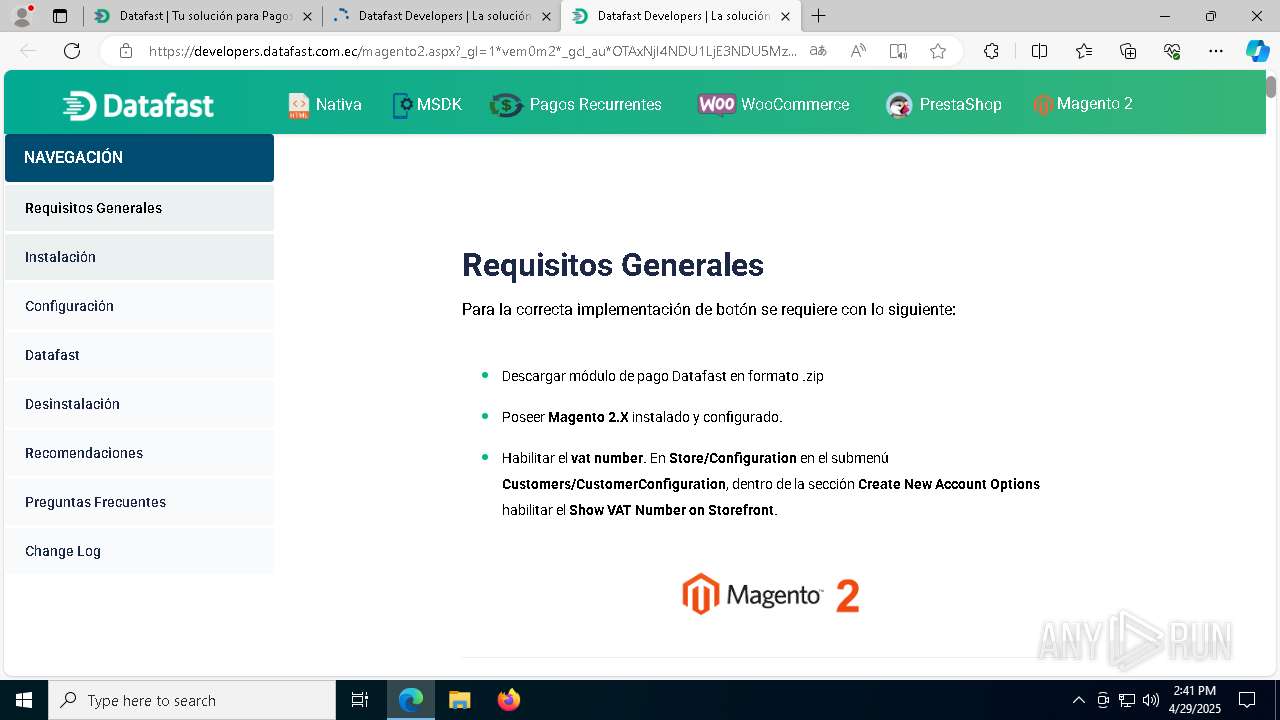Add this page to favorites star
The image size is (1280, 720).
pyautogui.click(x=938, y=51)
